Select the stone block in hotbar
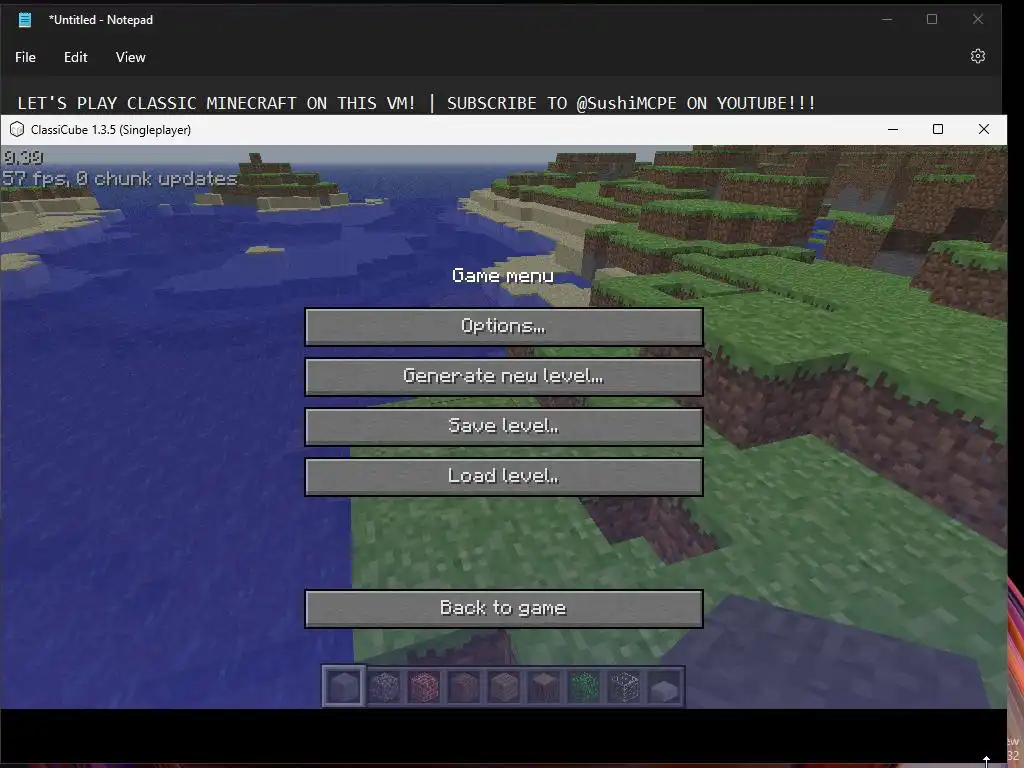 [x=344, y=686]
